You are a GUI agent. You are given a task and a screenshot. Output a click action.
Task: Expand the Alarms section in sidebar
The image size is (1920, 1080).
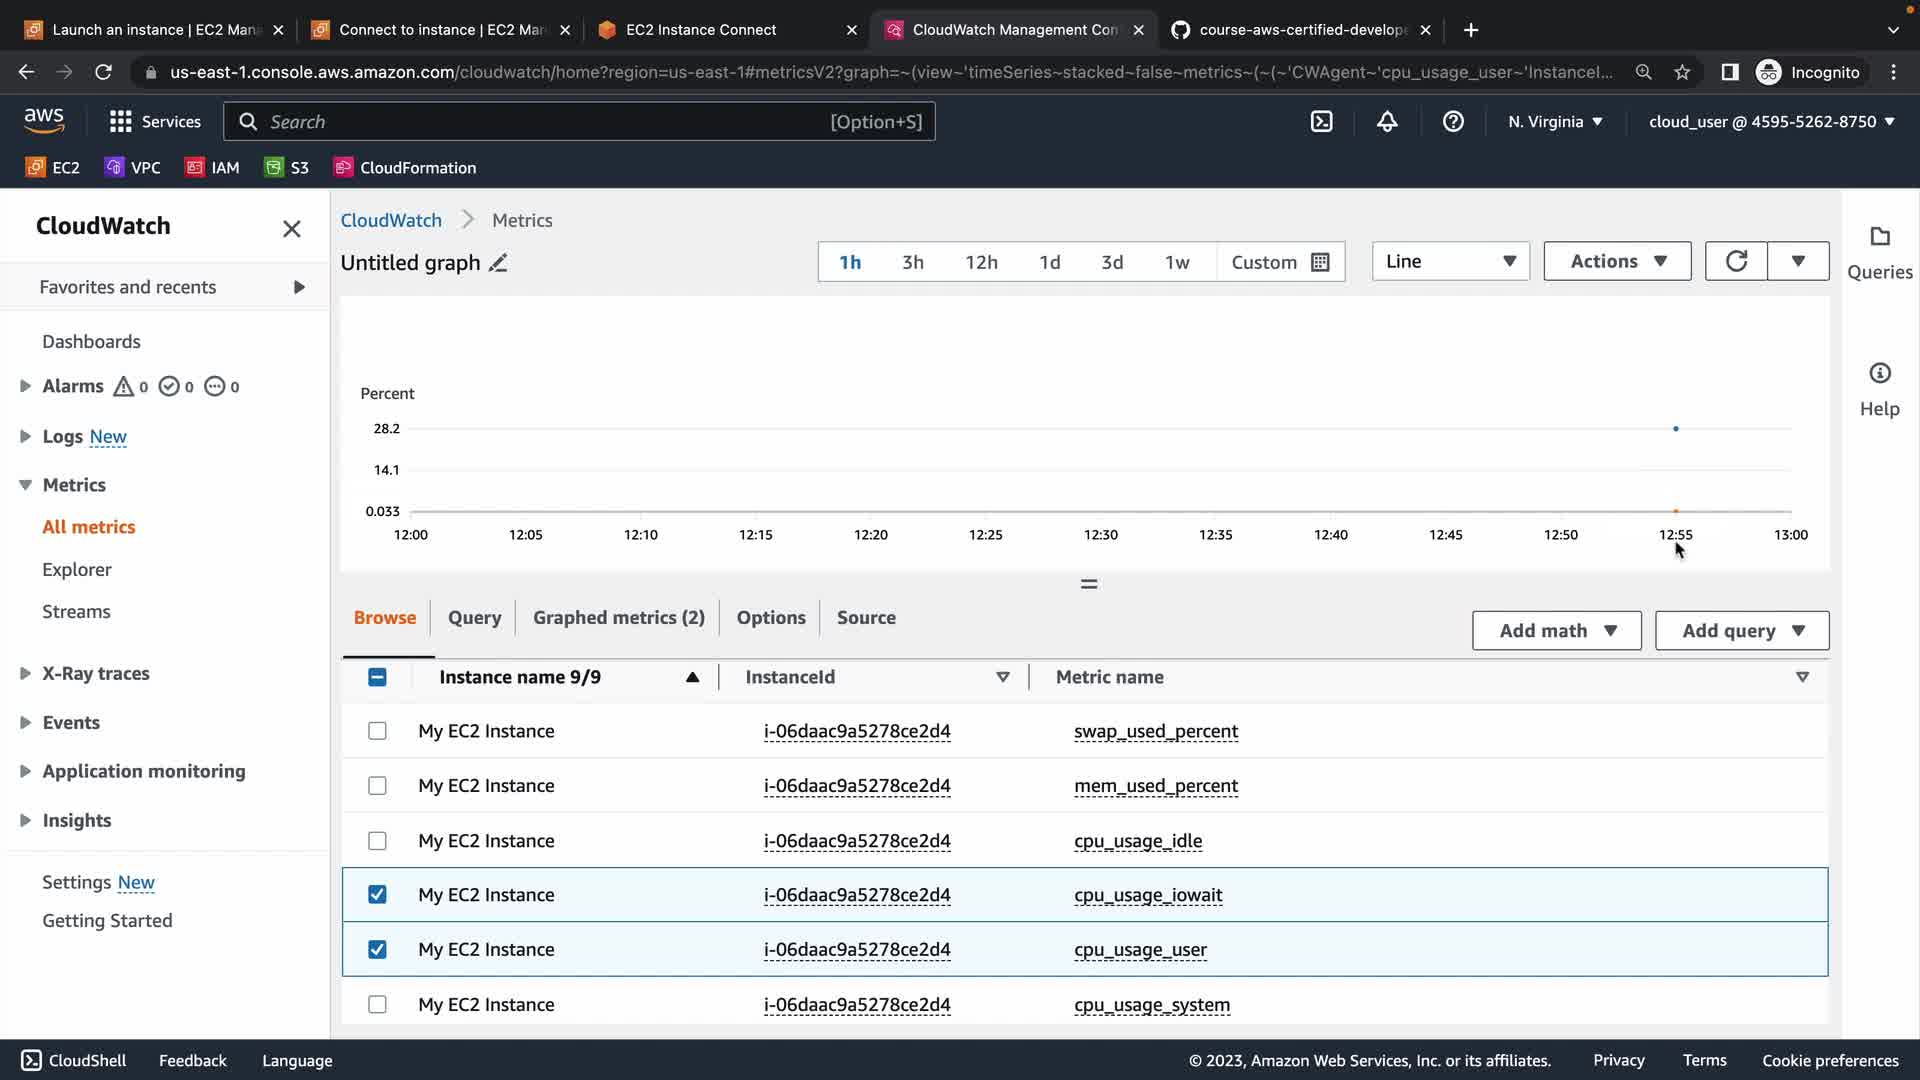coord(25,386)
